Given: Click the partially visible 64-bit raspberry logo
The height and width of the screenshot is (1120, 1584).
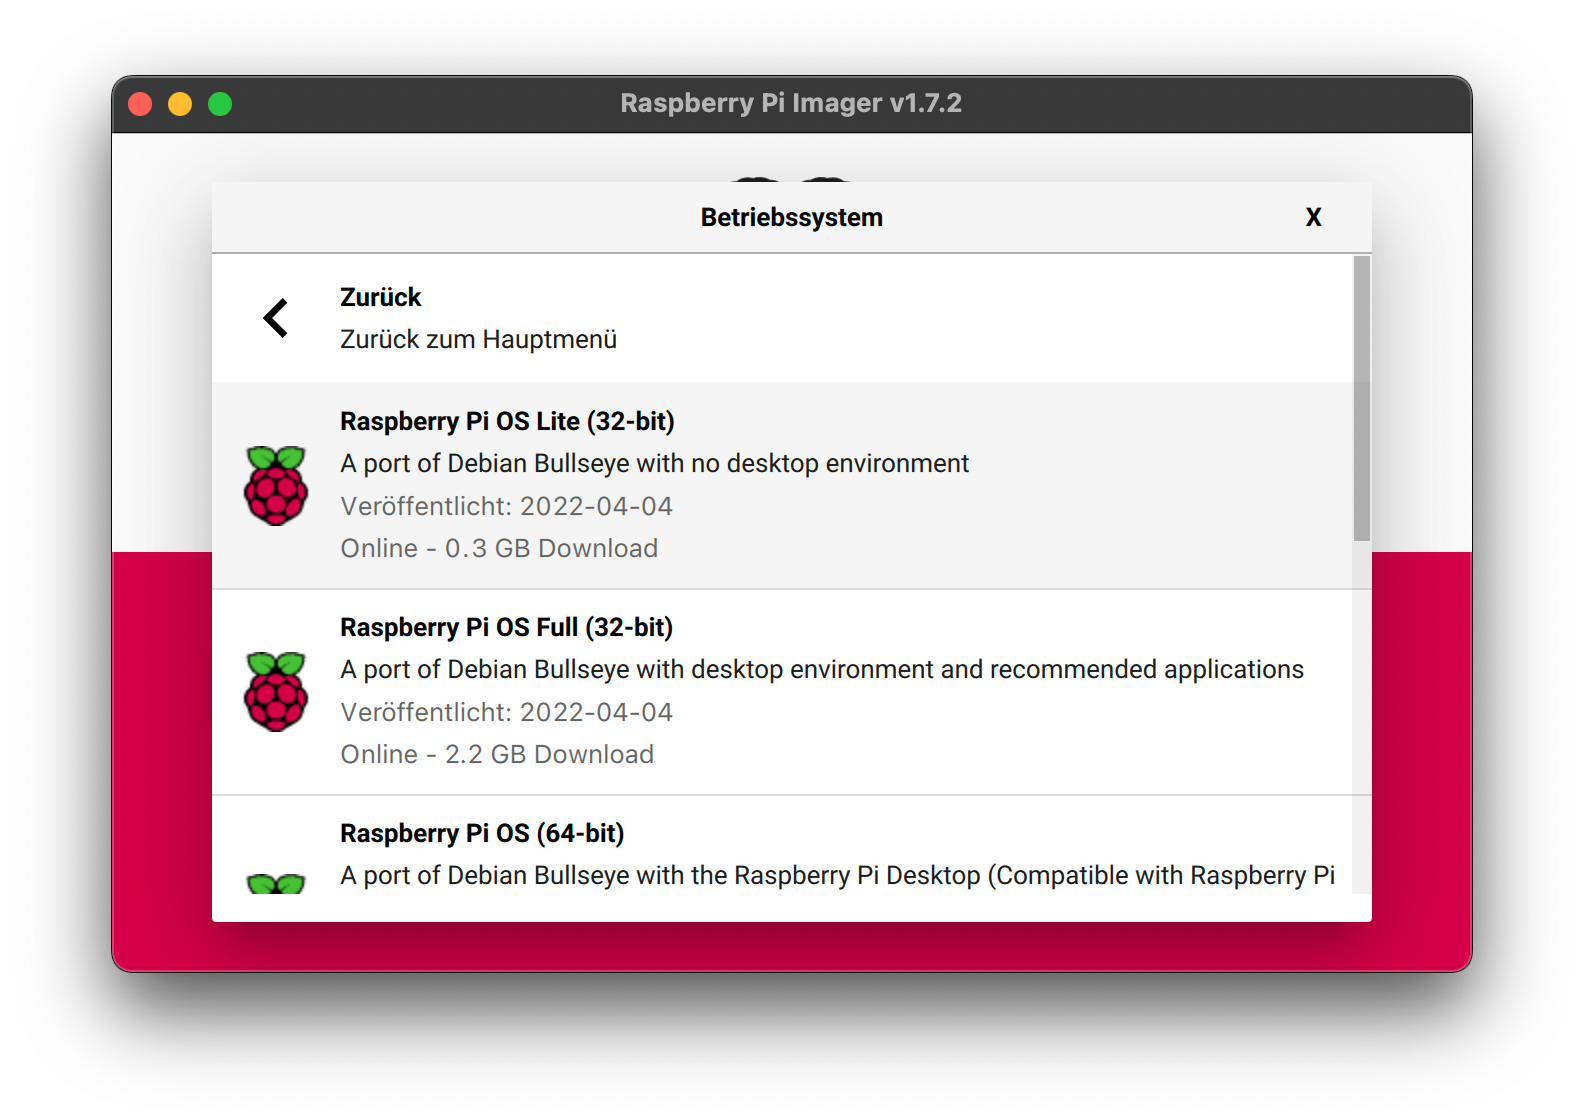Looking at the screenshot, I should coord(276,883).
